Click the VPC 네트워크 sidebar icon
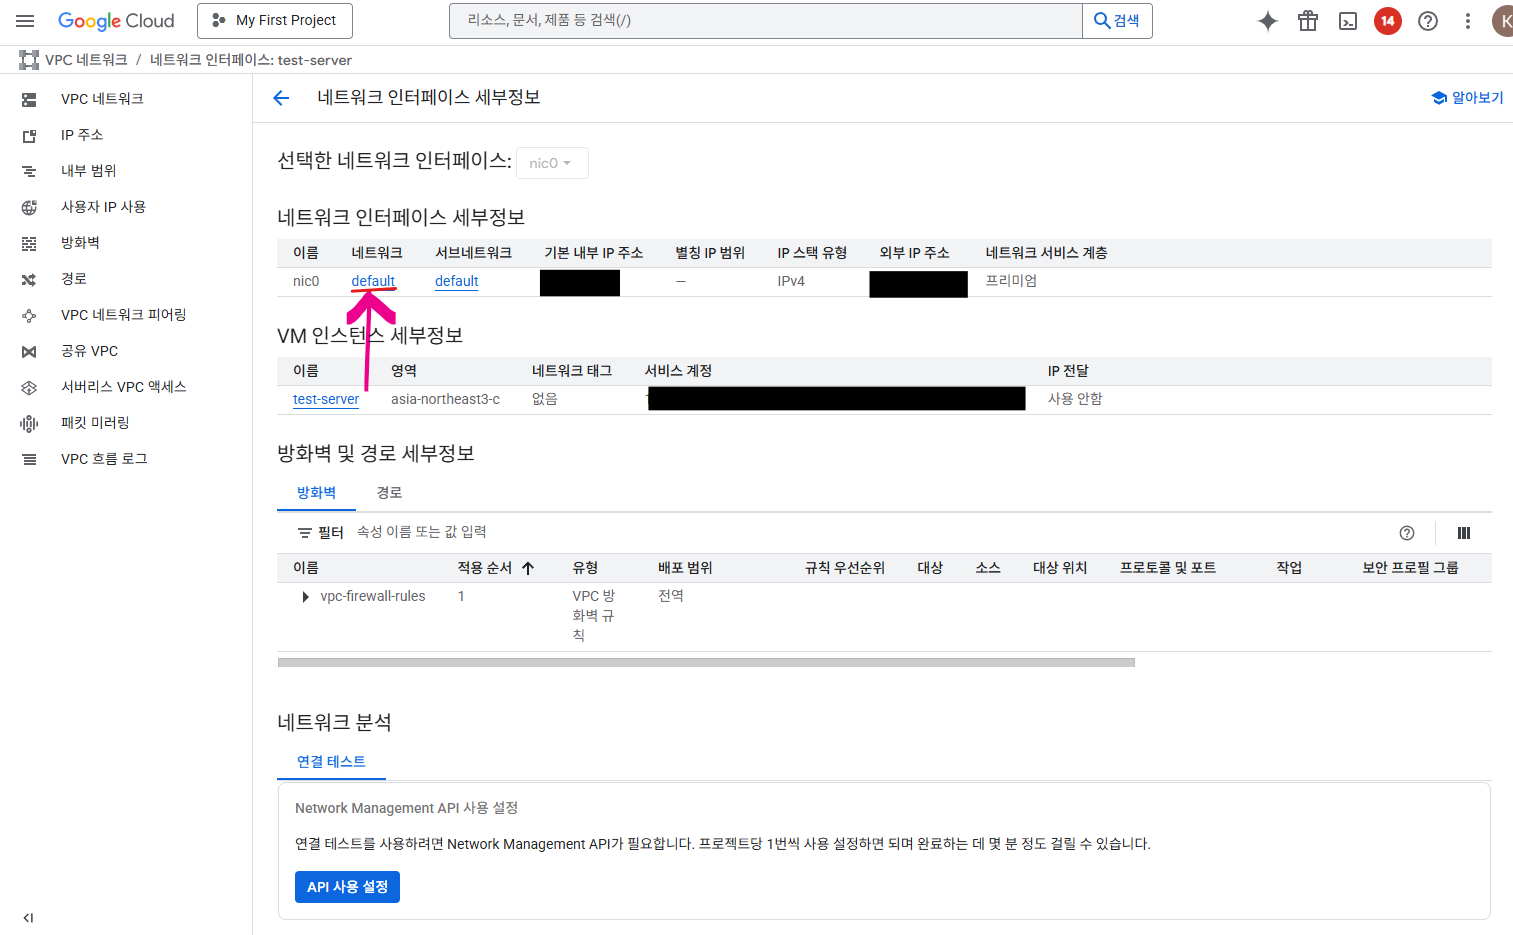Screen dimensions: 1513x935 [x=29, y=99]
